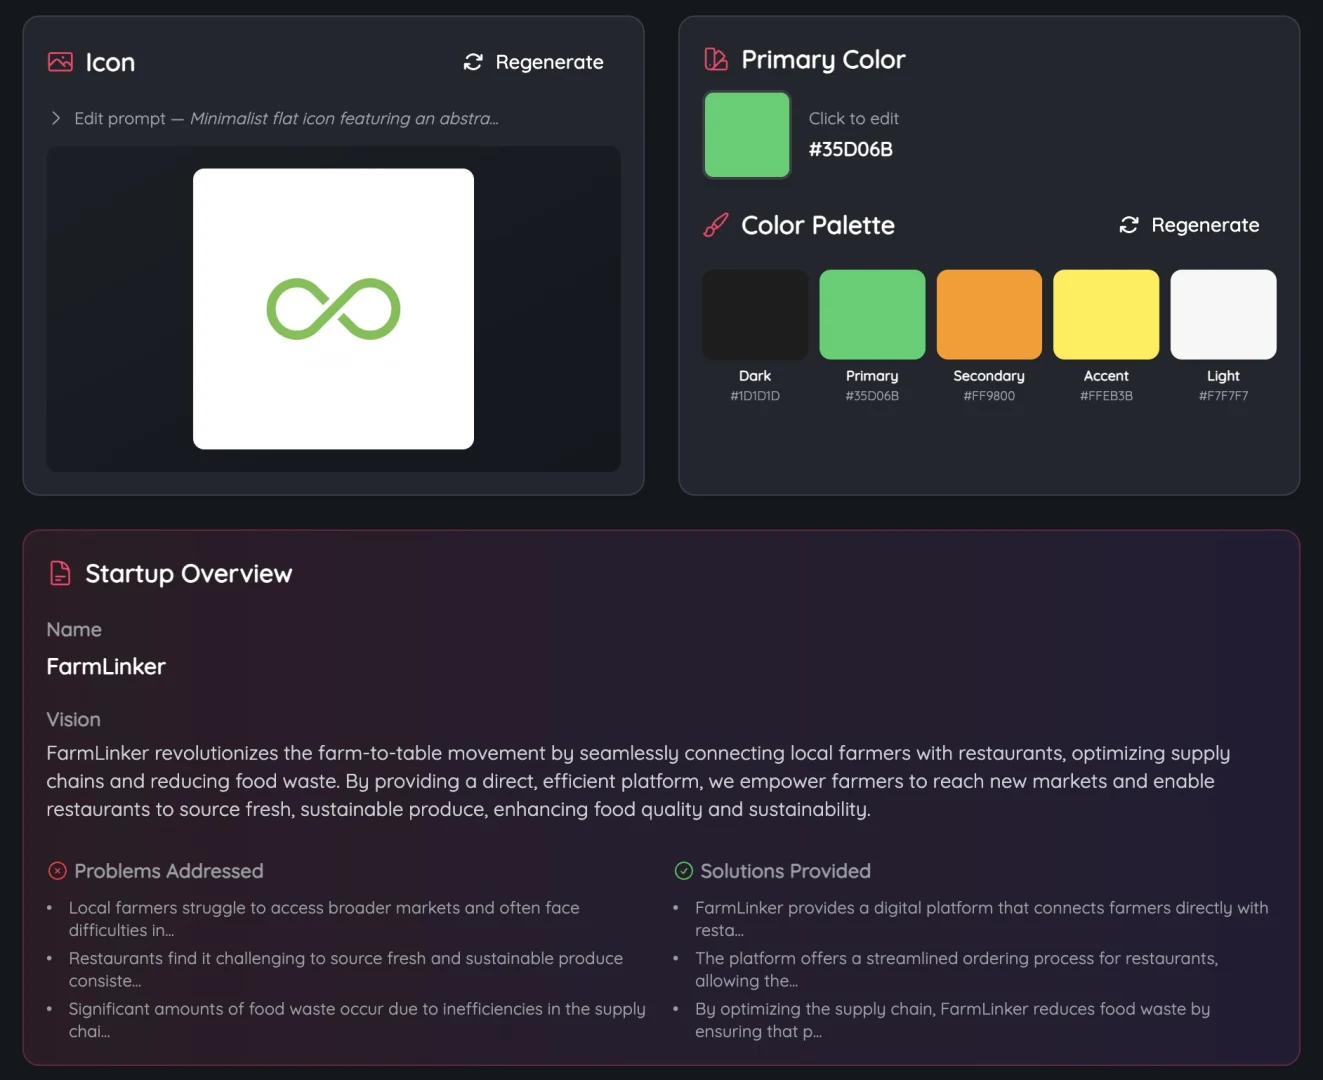Select the Light palette swatch

(1223, 314)
